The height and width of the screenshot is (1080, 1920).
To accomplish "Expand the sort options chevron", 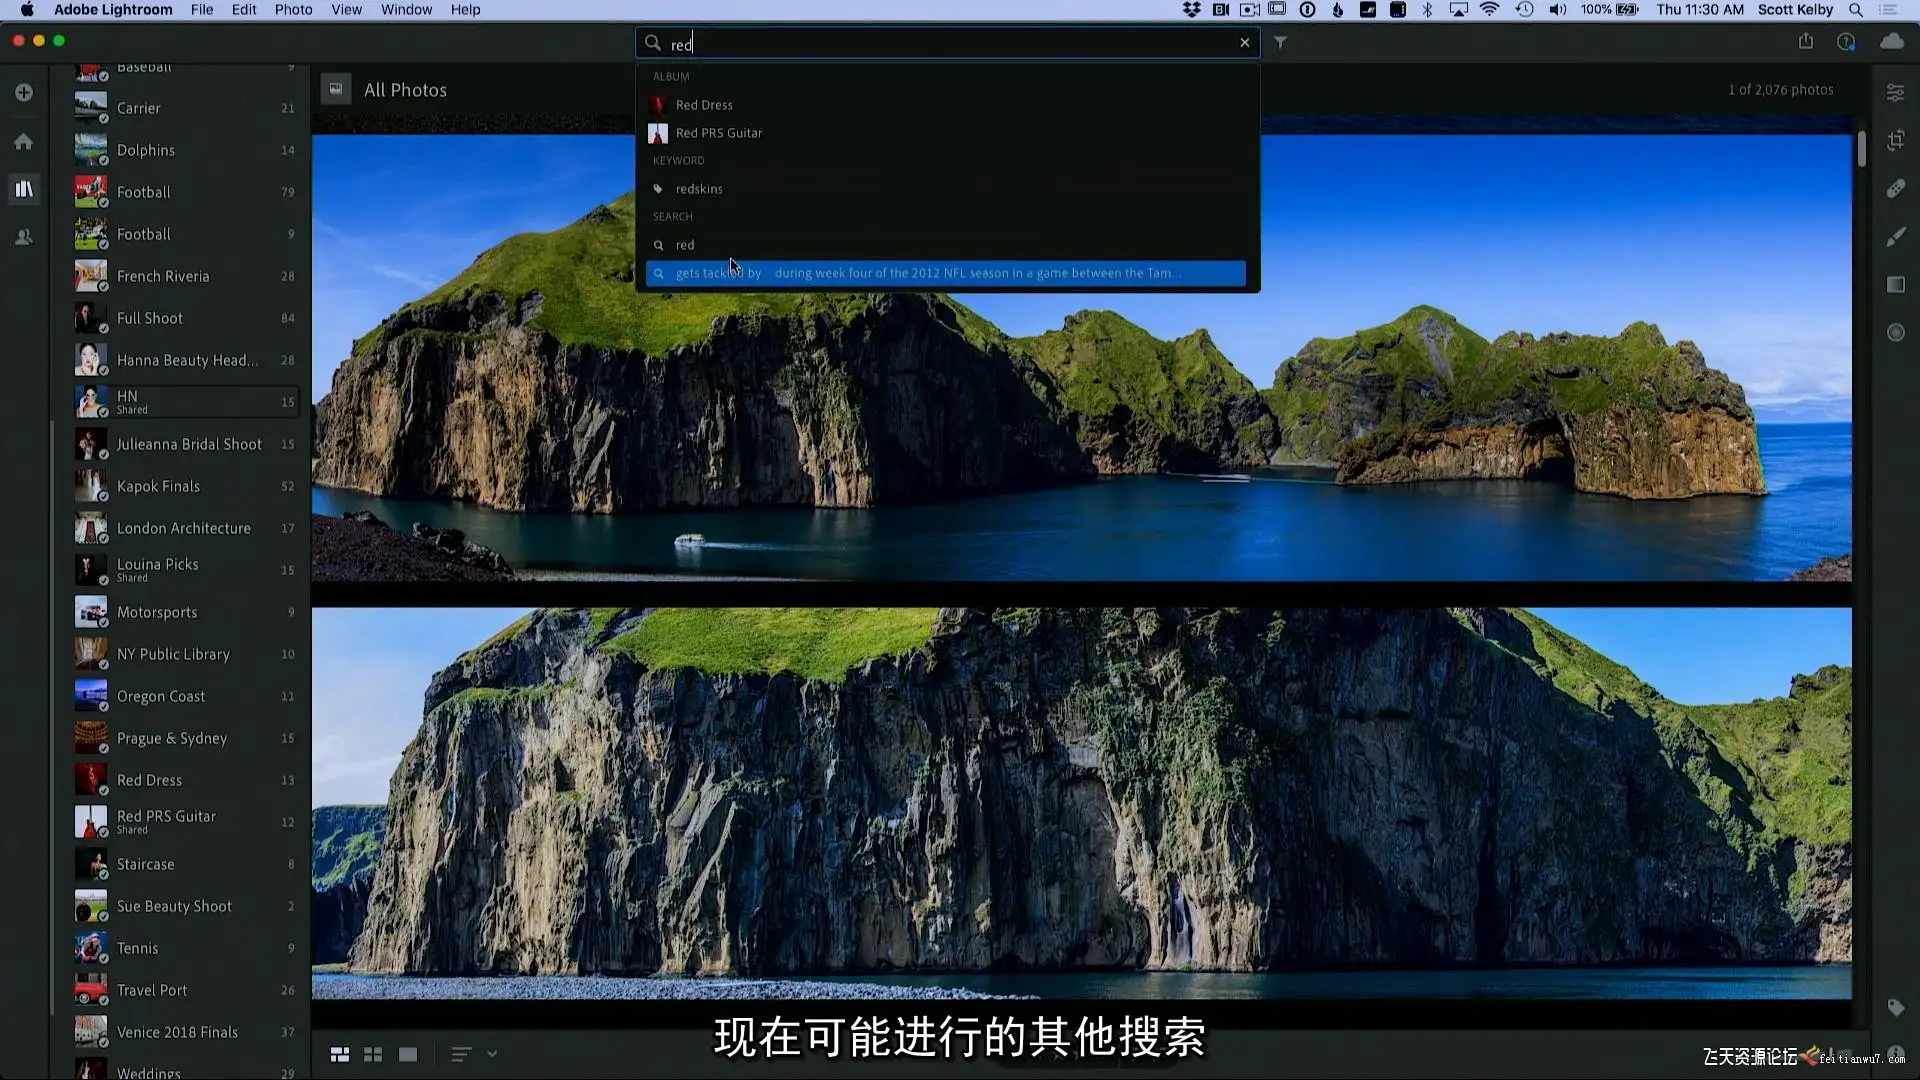I will (x=492, y=1054).
